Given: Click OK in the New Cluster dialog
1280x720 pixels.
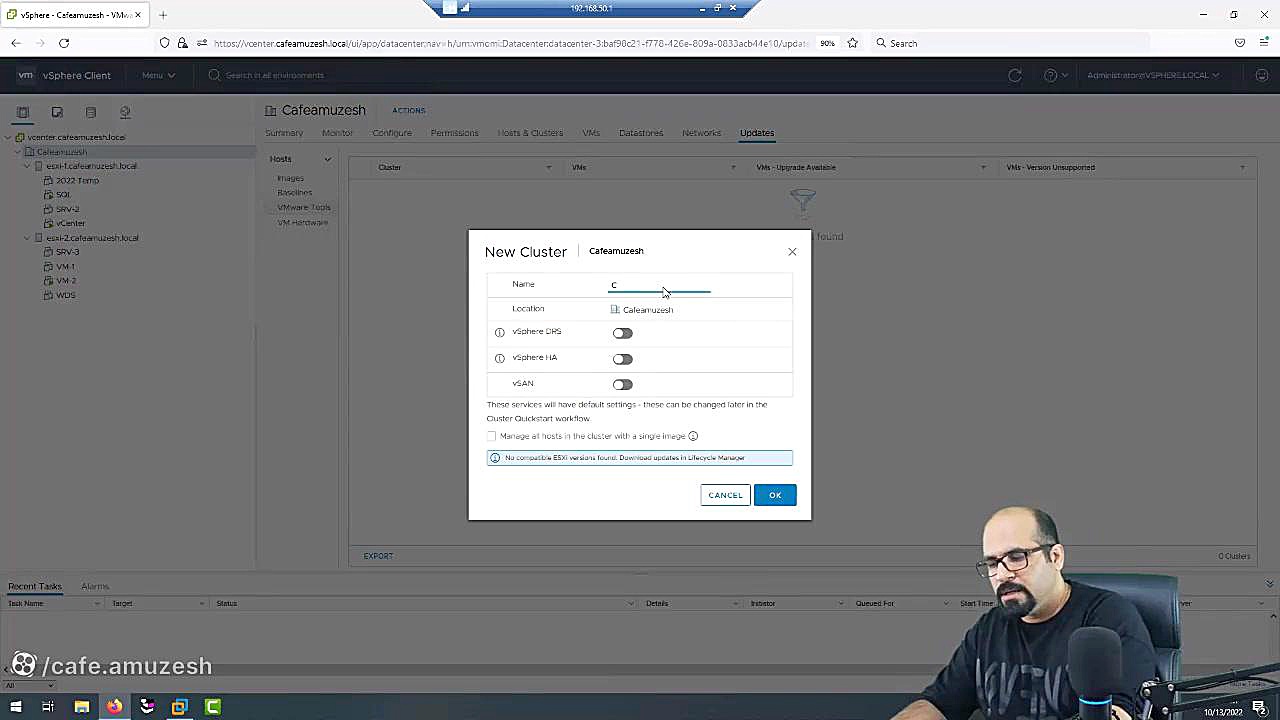Looking at the screenshot, I should pos(775,495).
